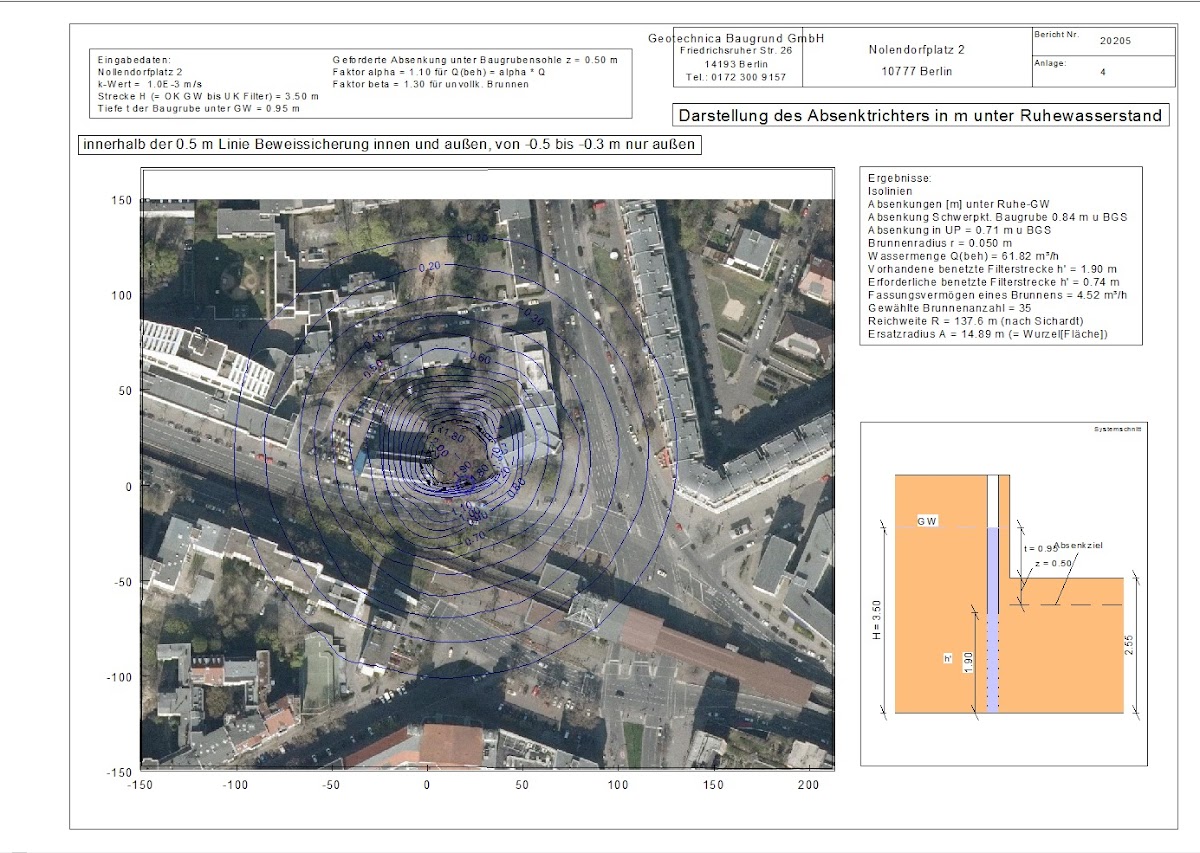Image resolution: width=1200 pixels, height=853 pixels.
Task: Click the 'Geotechnica Baugrund GmbH' company name
Action: click(735, 38)
